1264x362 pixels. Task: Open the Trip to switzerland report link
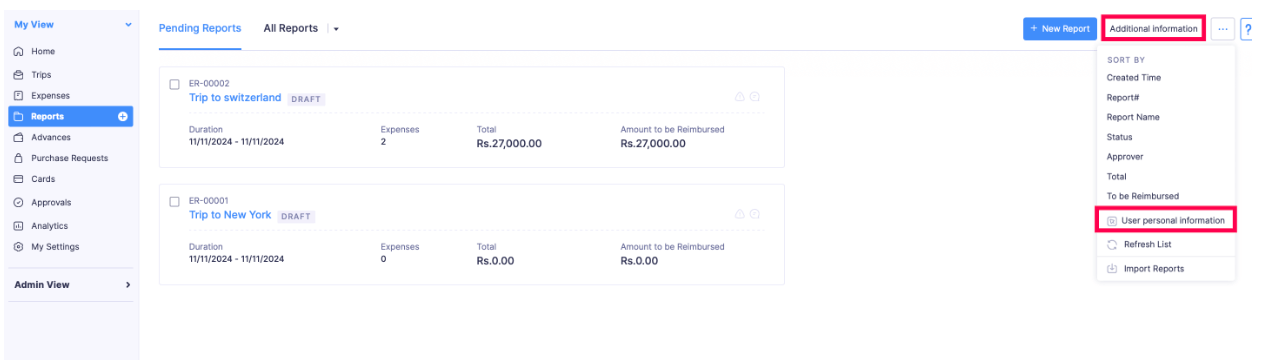(235, 98)
